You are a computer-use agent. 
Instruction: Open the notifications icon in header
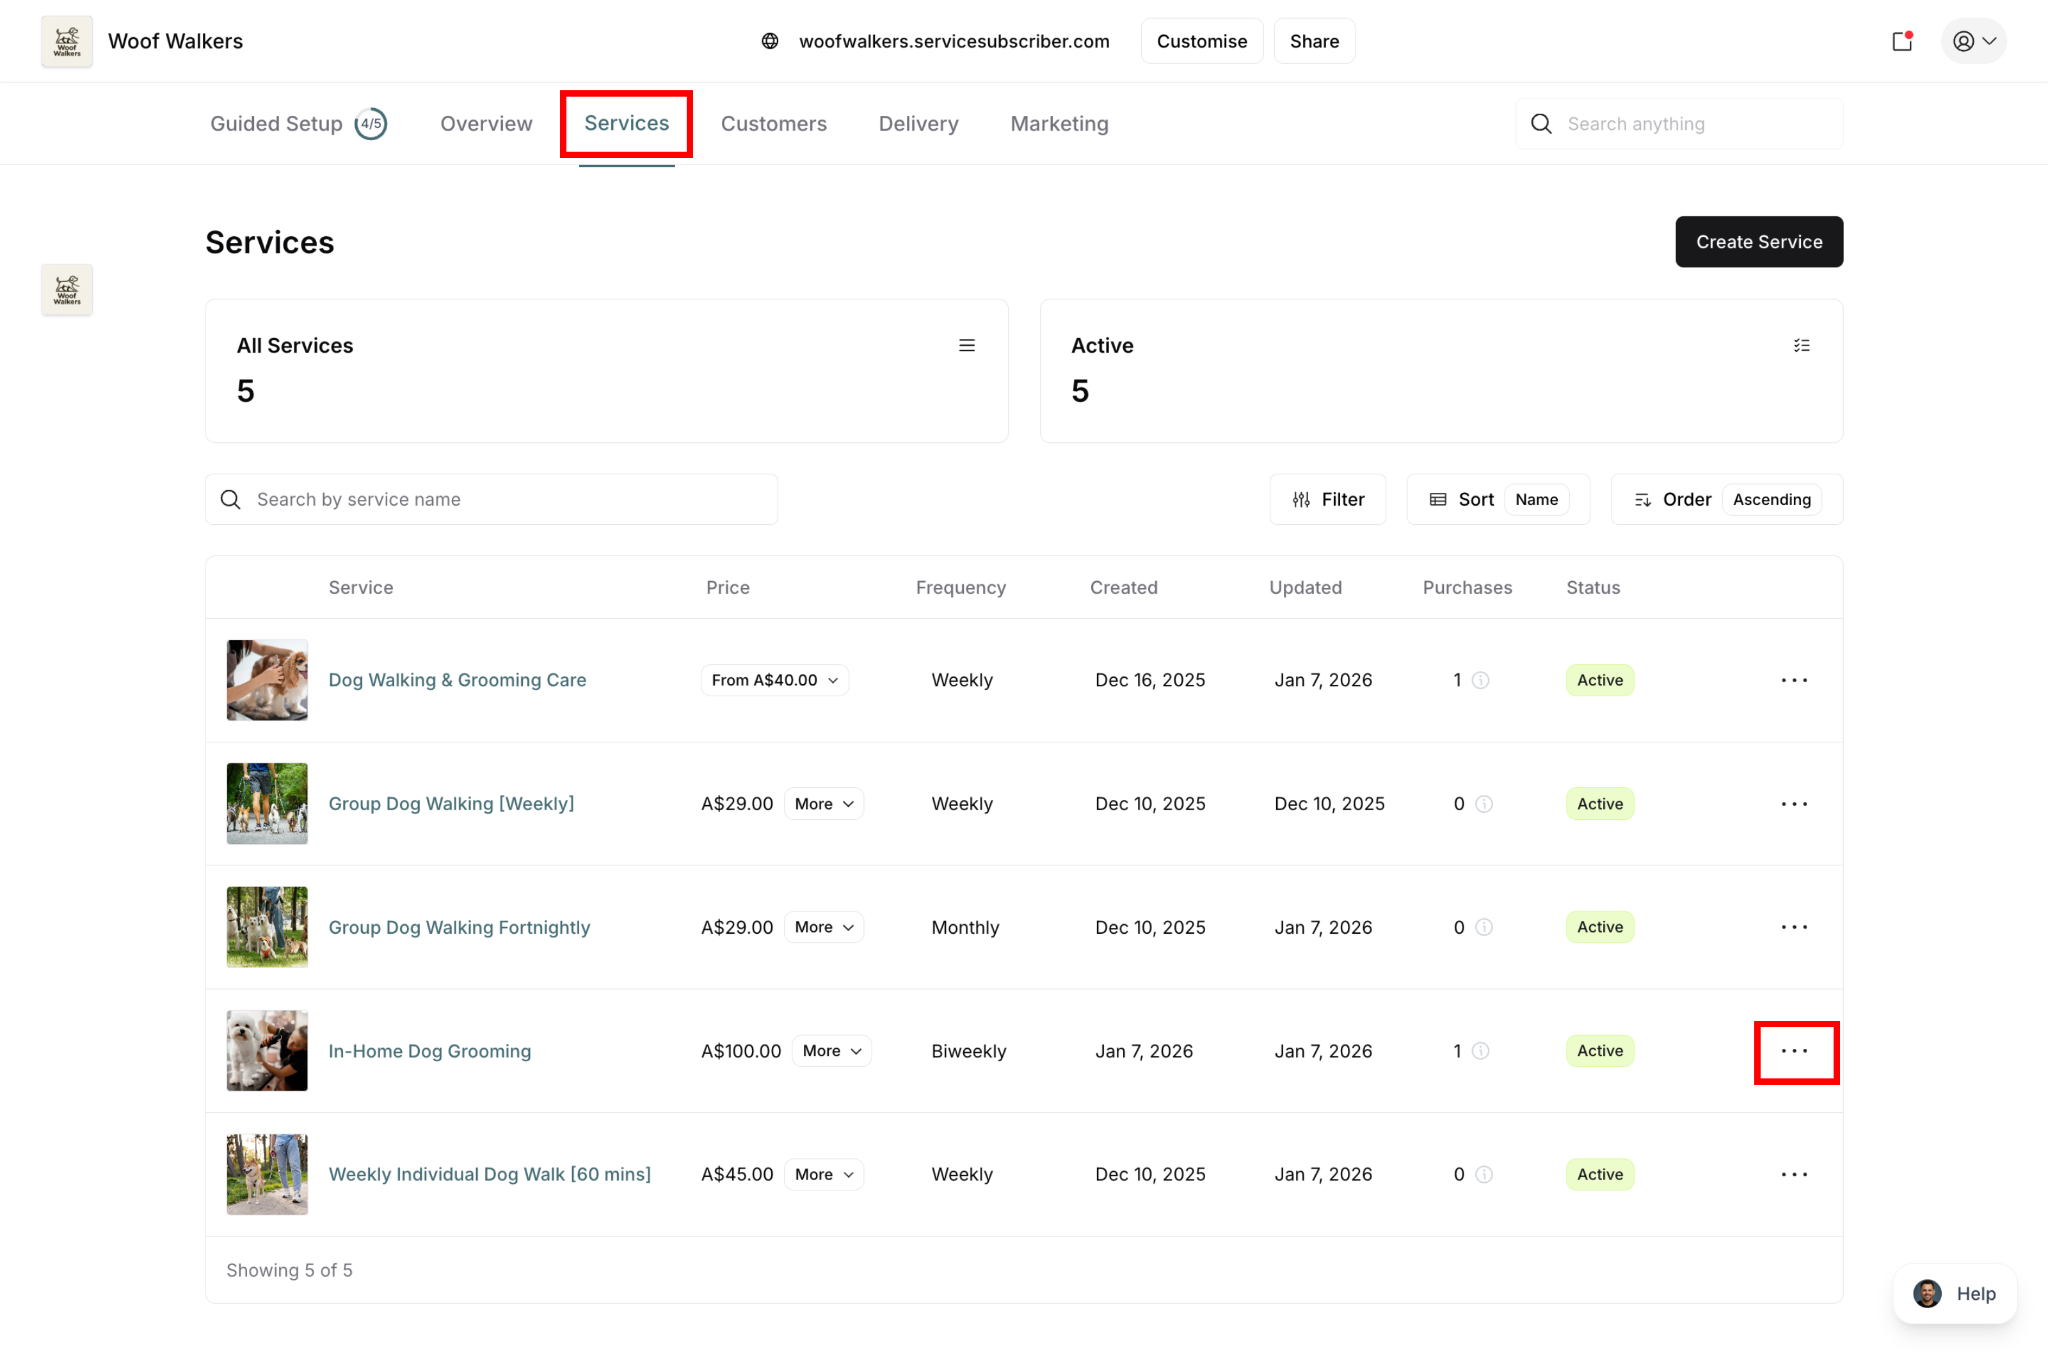(x=1902, y=41)
